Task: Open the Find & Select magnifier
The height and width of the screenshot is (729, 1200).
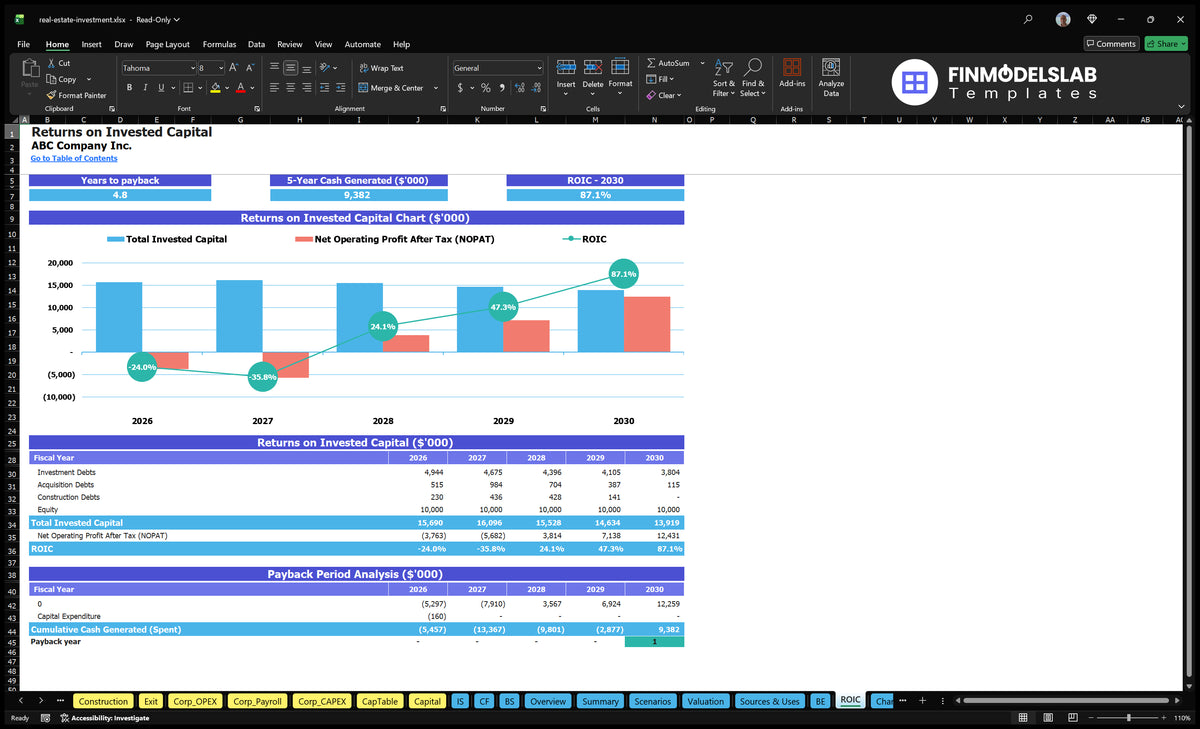Action: click(x=753, y=78)
